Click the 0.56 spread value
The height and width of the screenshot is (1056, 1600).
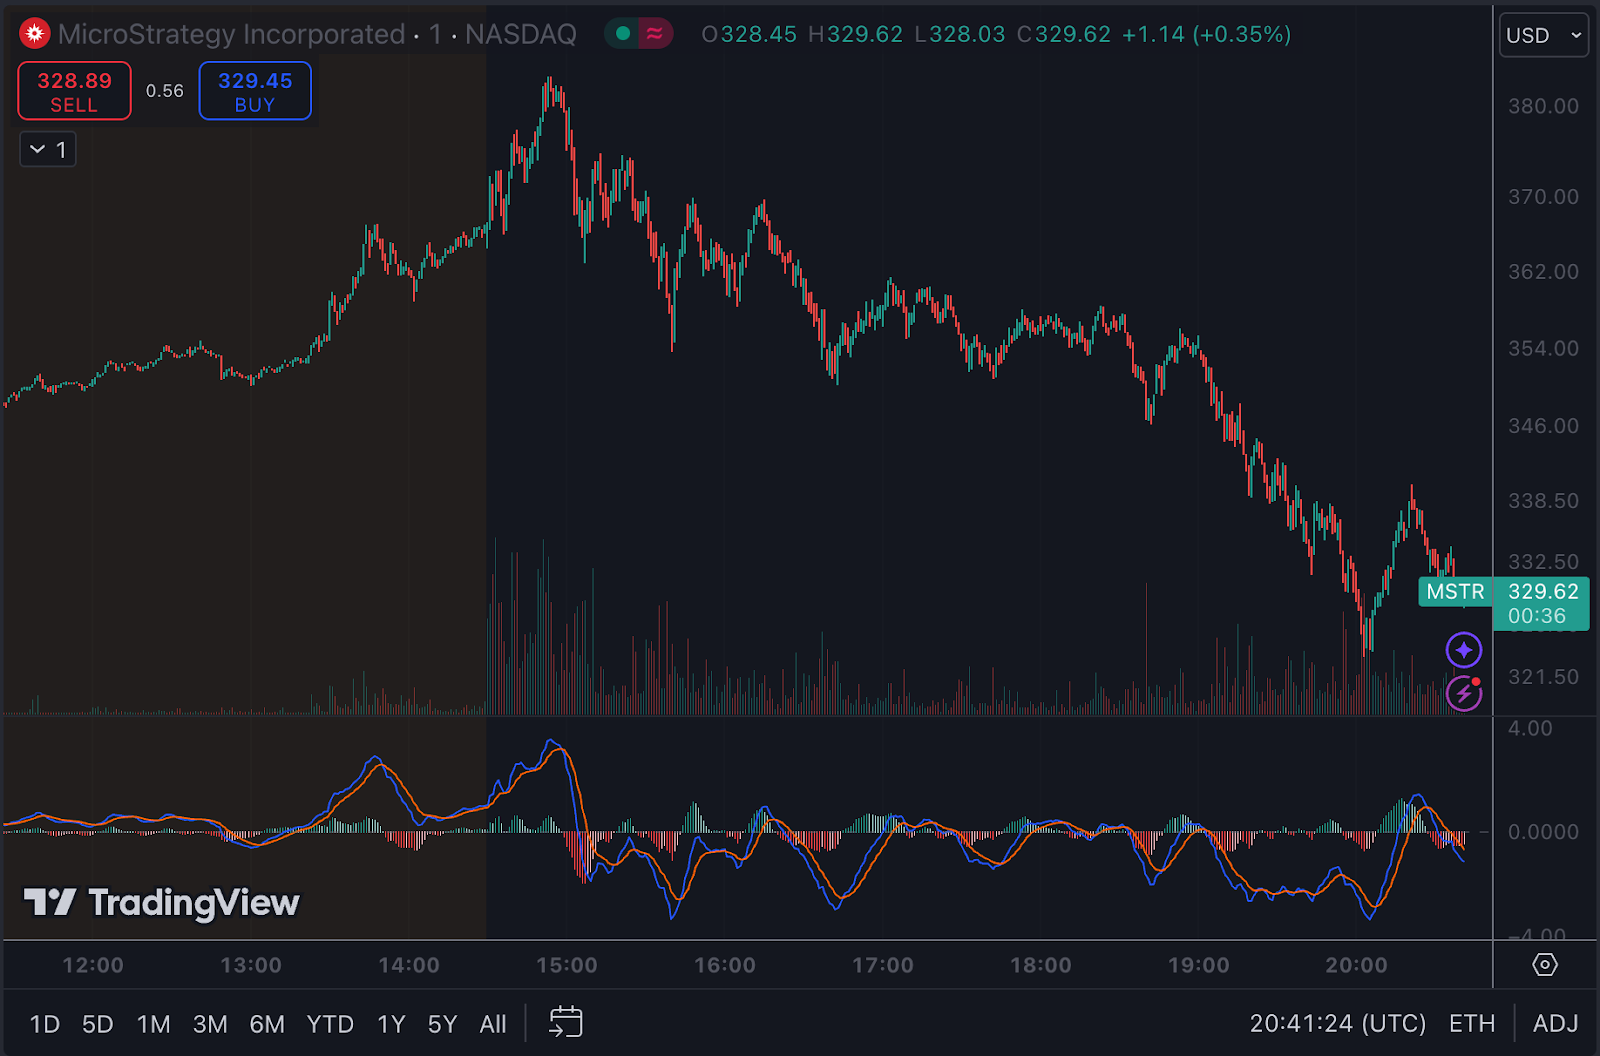[165, 91]
